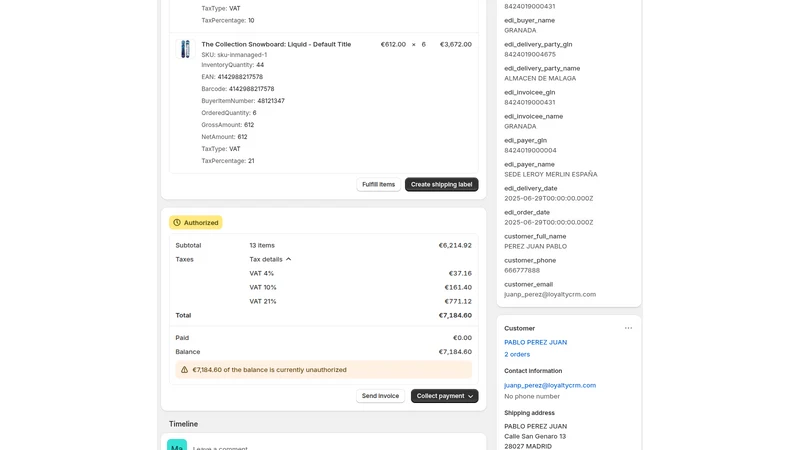This screenshot has width=800, height=450.
Task: Select the shipping address line Calle San Genaro 13
Action: click(535, 436)
